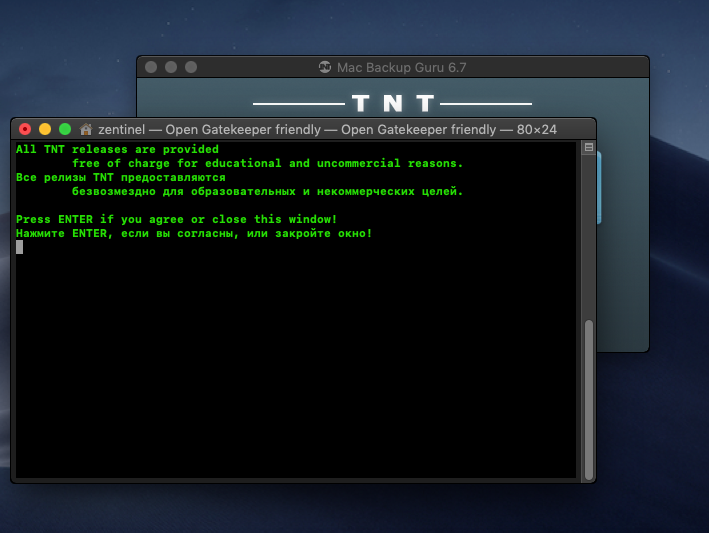Click the Russian 'Нажмите ENTER' line
709x533 pixels.
pos(193,233)
